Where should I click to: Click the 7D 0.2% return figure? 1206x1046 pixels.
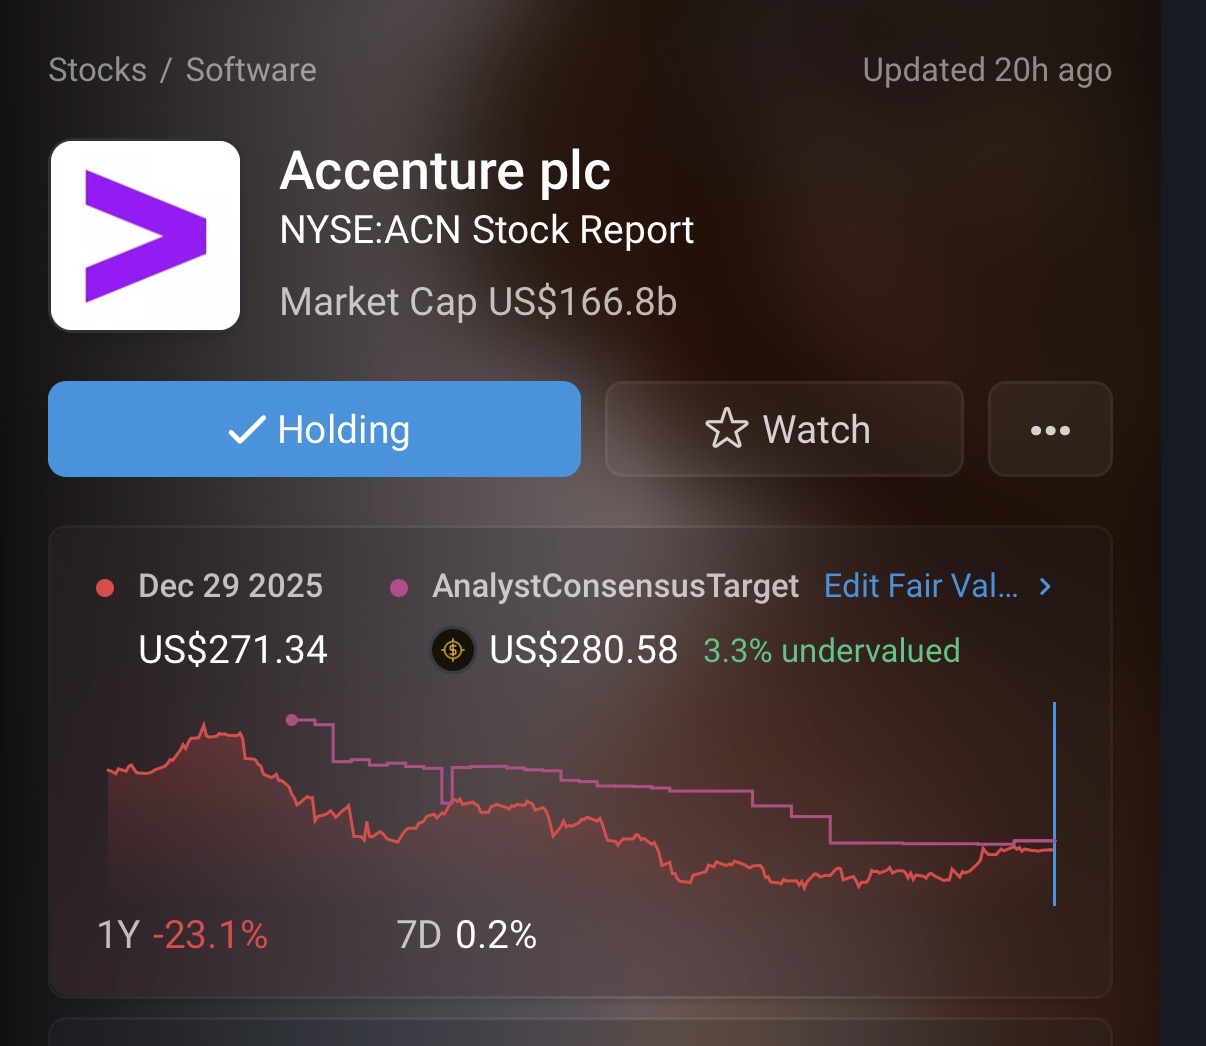point(467,935)
